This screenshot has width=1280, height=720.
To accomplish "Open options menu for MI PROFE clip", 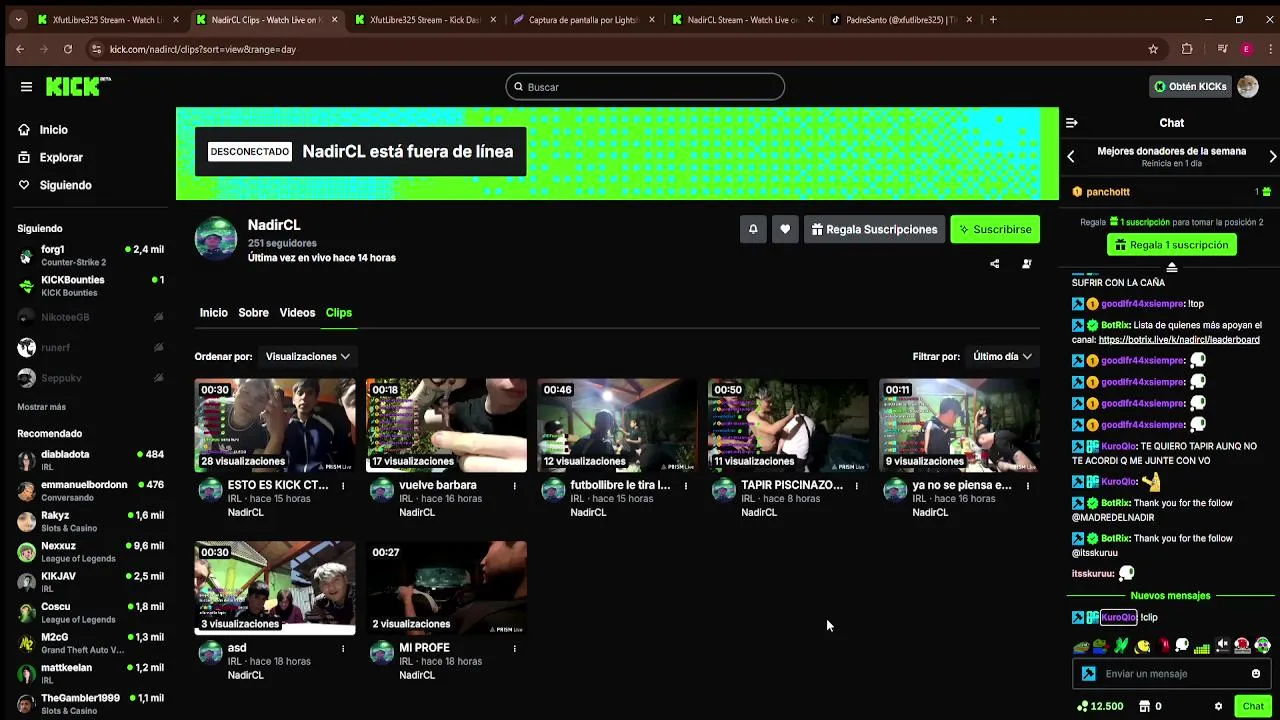I will 515,649.
